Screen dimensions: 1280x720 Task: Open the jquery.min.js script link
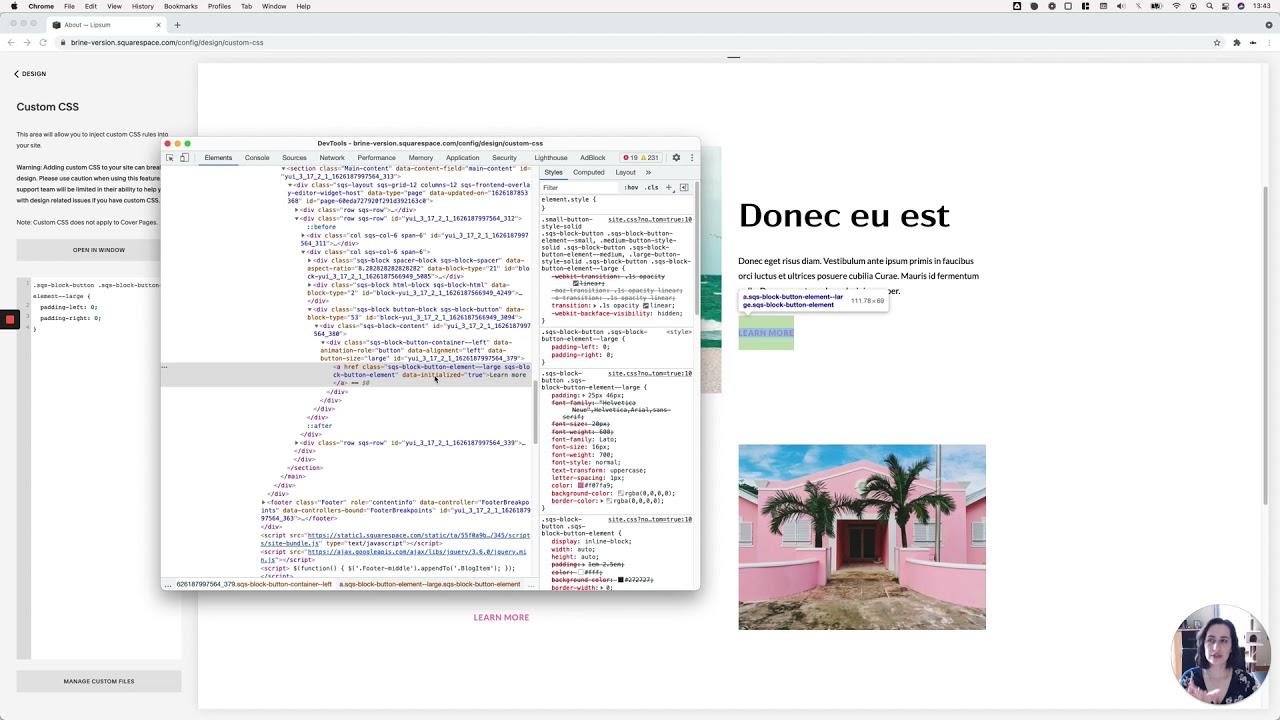(394, 555)
